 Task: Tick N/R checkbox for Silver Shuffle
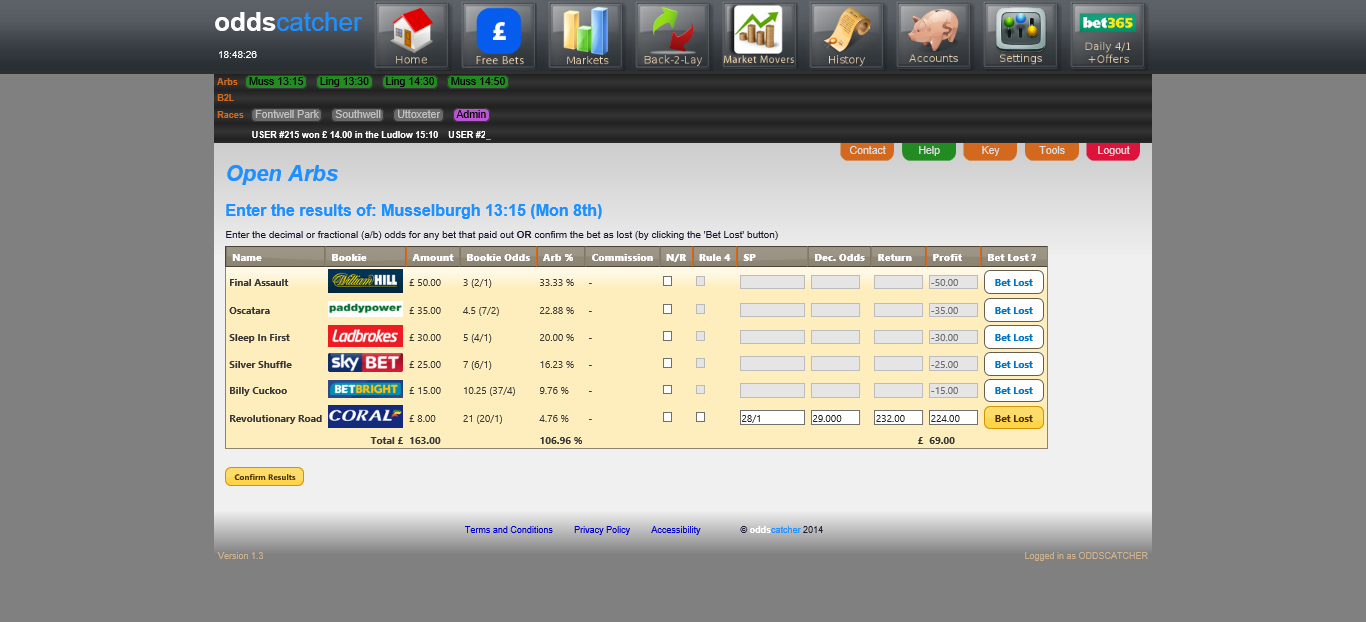pyautogui.click(x=668, y=363)
